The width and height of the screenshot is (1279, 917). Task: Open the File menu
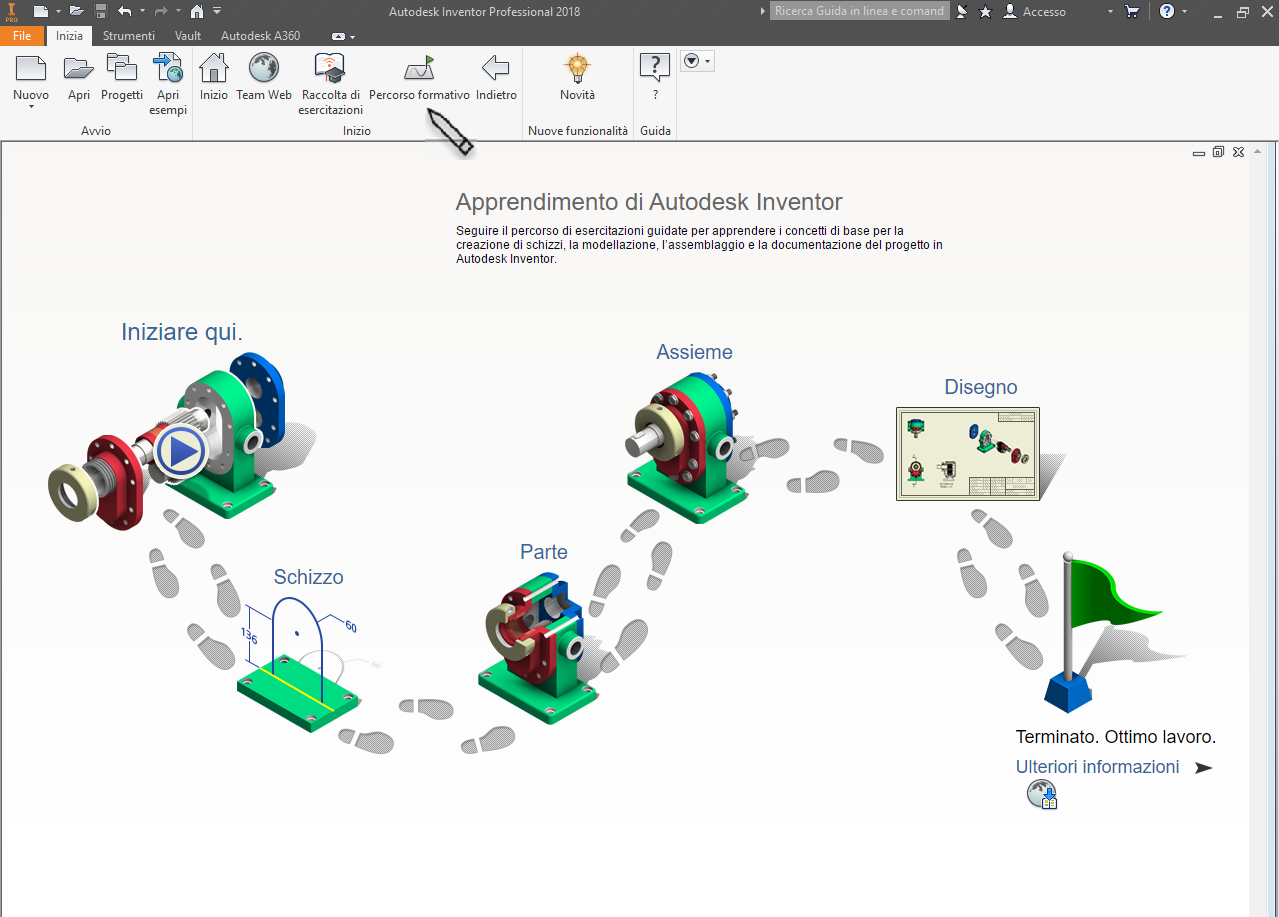pyautogui.click(x=22, y=36)
